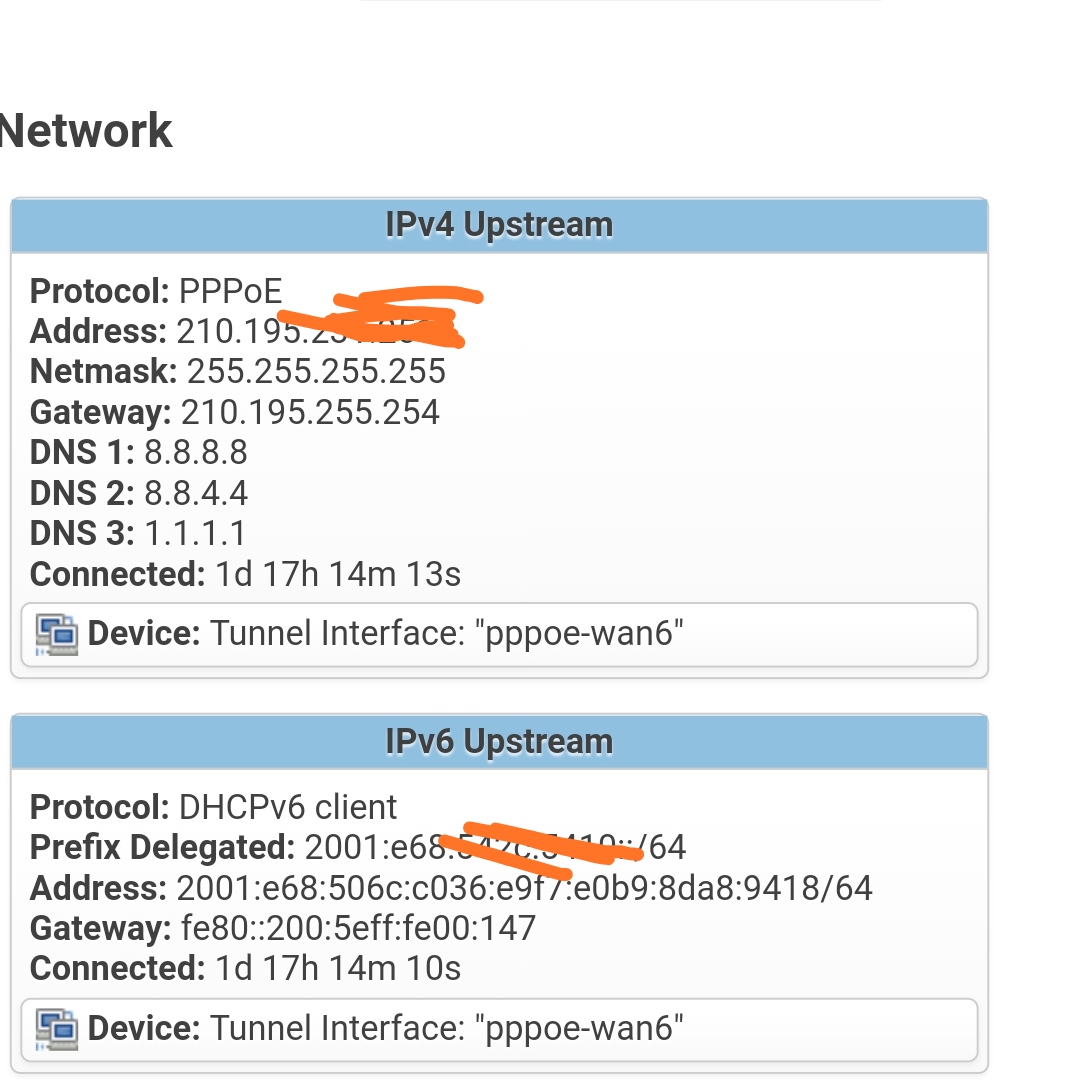1080x1088 pixels.
Task: Click the PPPoE protocol value
Action: 231,291
